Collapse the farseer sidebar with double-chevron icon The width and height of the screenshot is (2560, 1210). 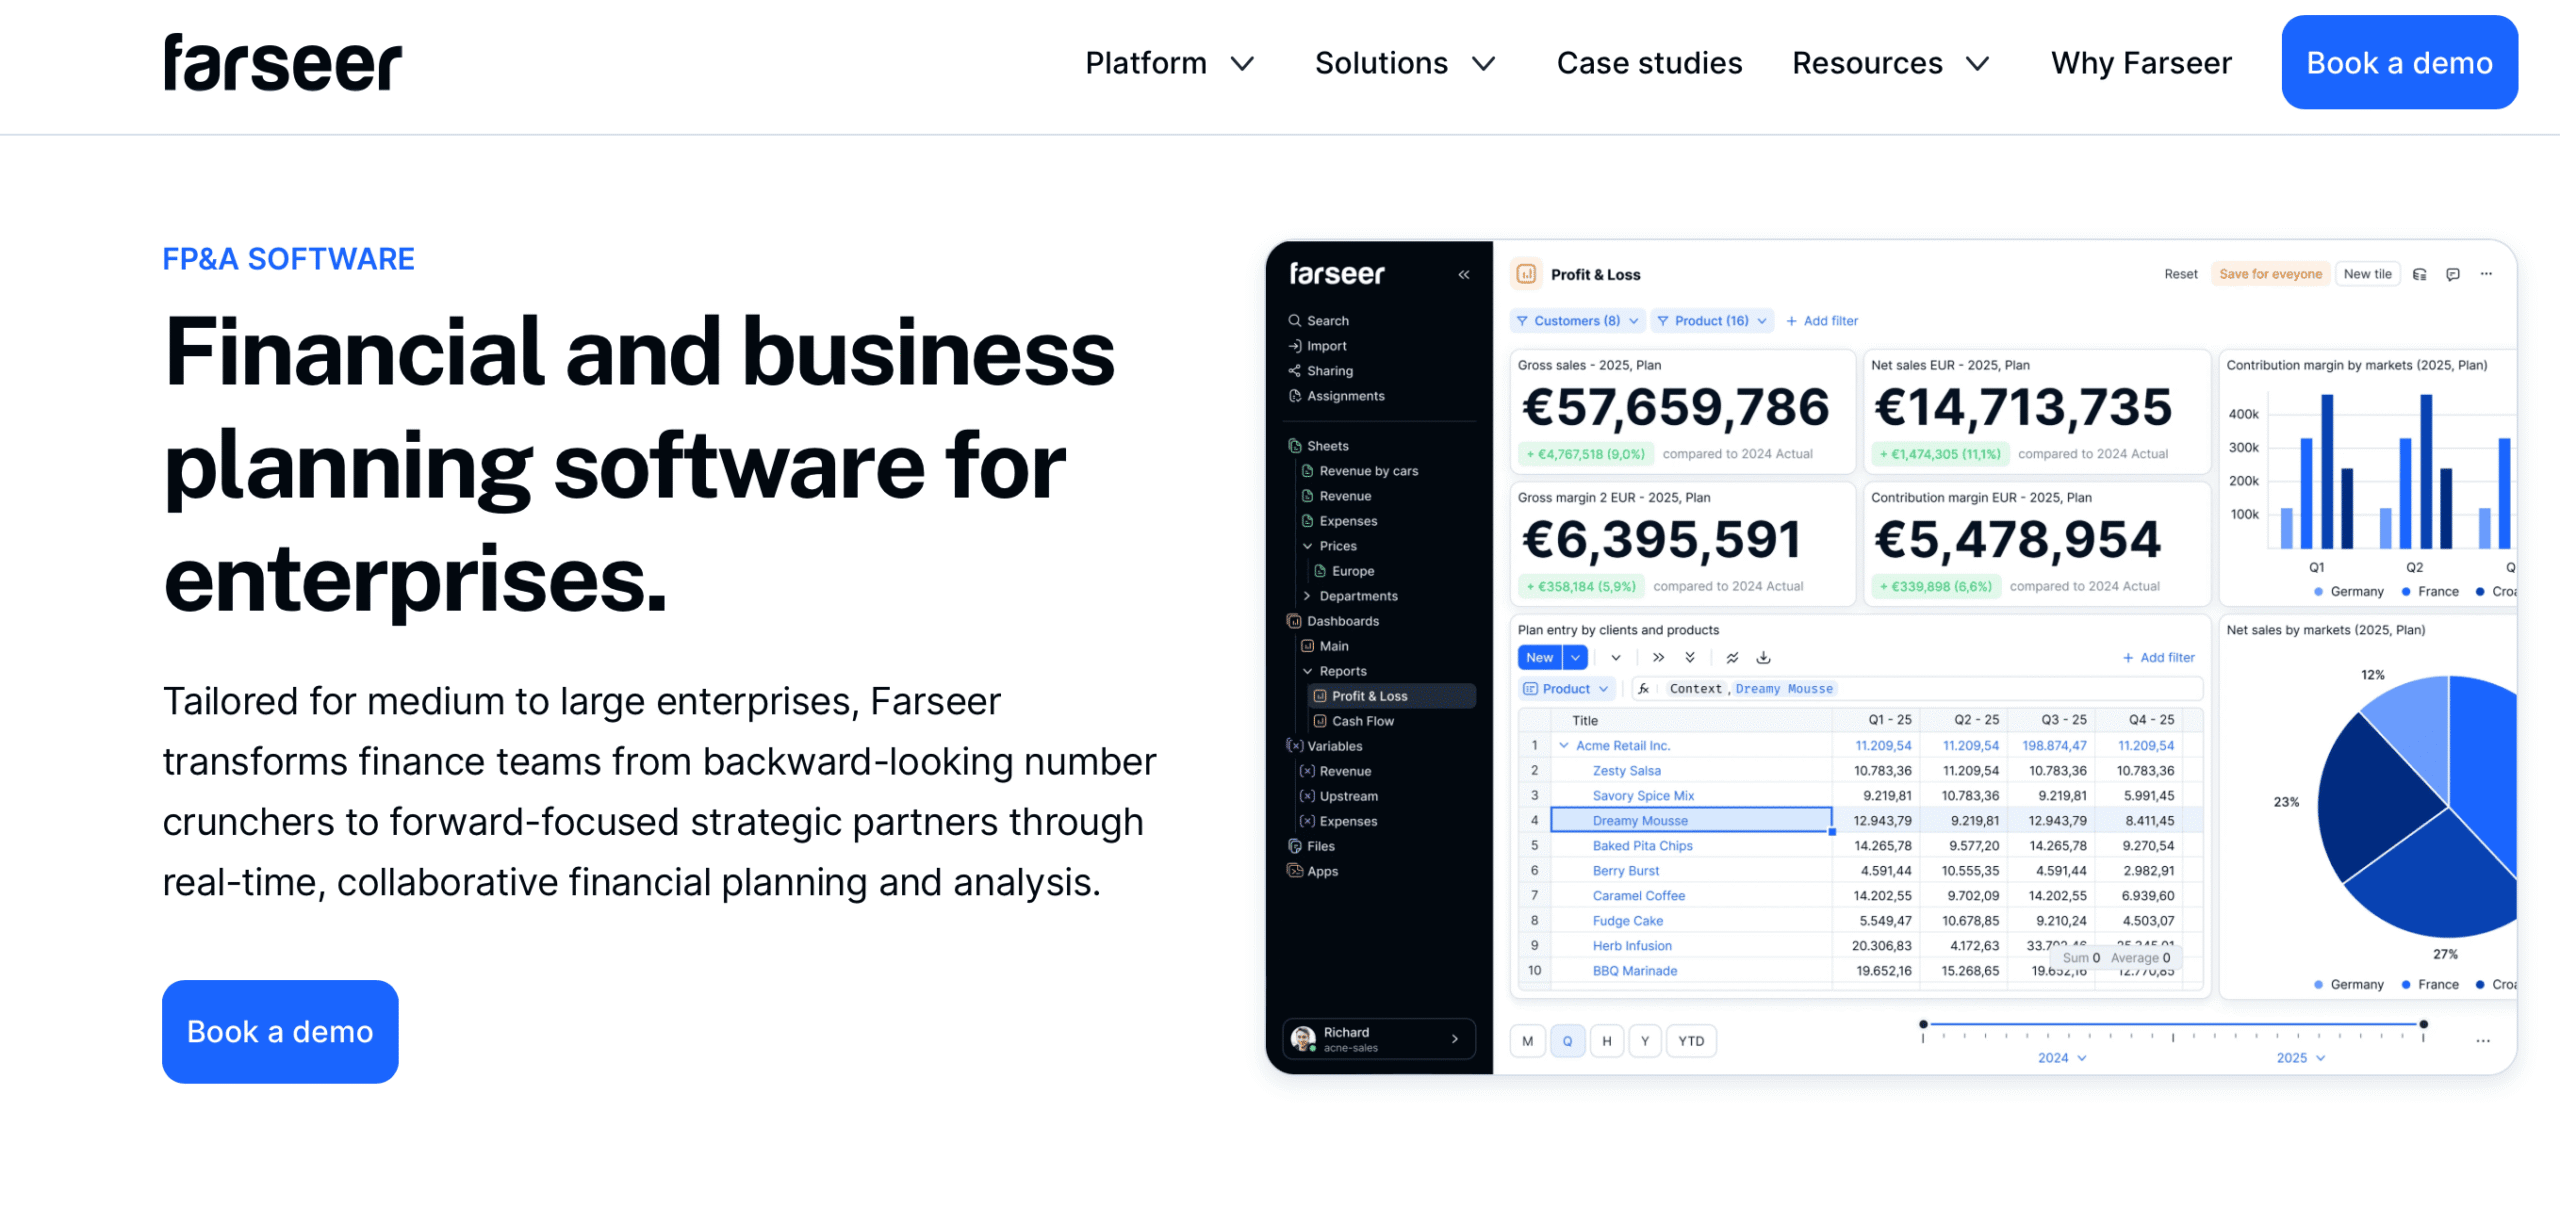pos(1463,274)
